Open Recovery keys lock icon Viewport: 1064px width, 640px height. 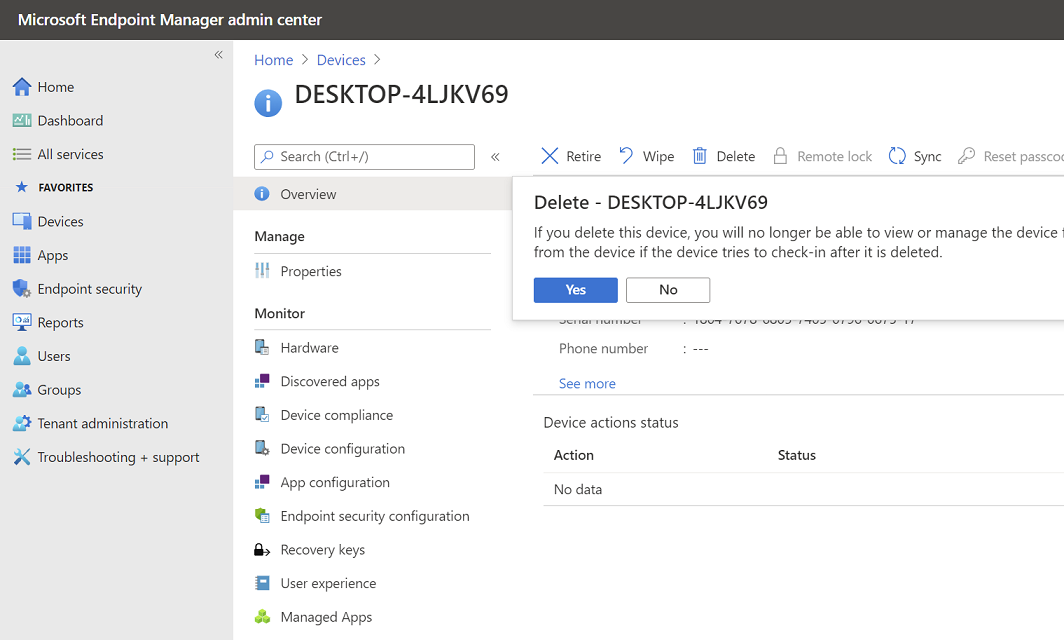point(262,550)
